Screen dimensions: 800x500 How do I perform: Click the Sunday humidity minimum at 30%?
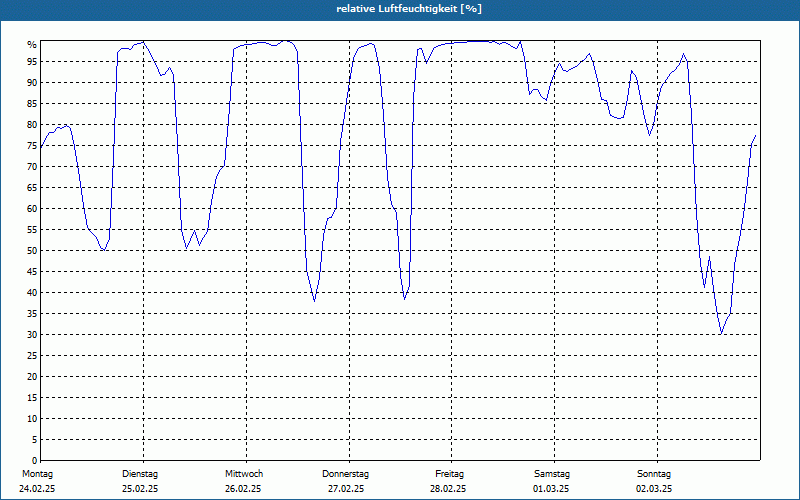tap(721, 334)
